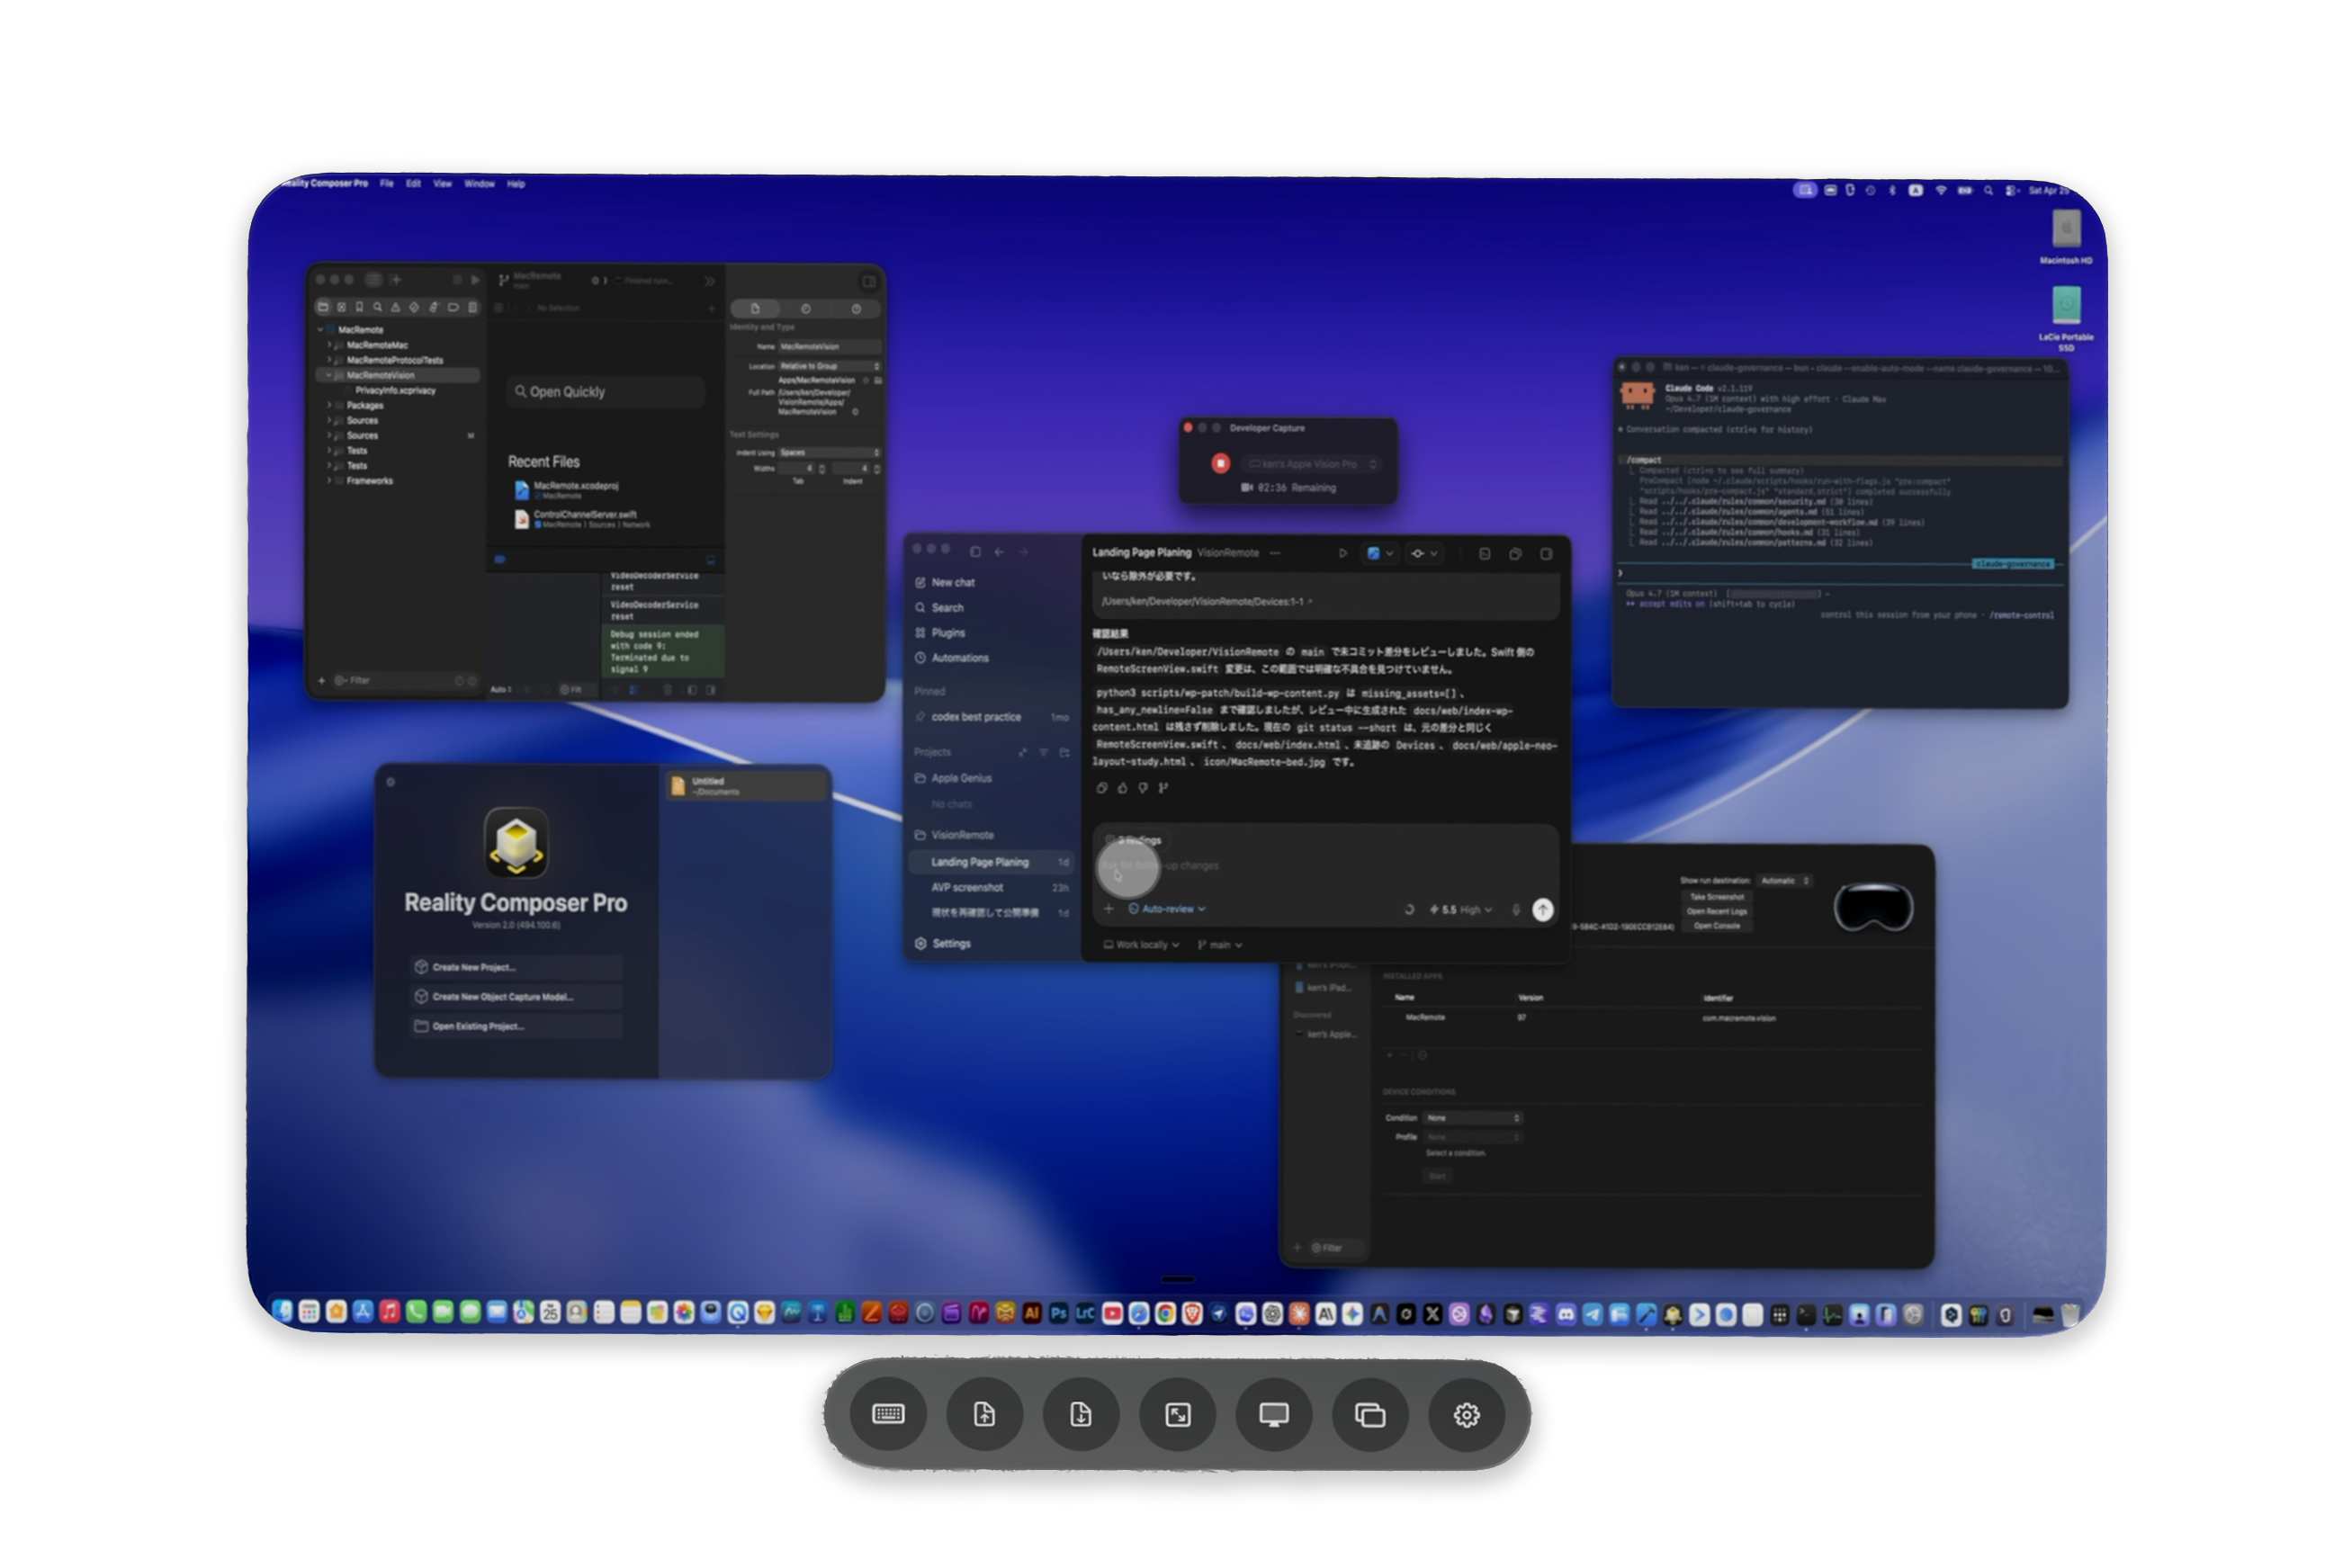Click Open Console in Devices window
This screenshot has height=1568, width=2352.
pyautogui.click(x=1717, y=926)
